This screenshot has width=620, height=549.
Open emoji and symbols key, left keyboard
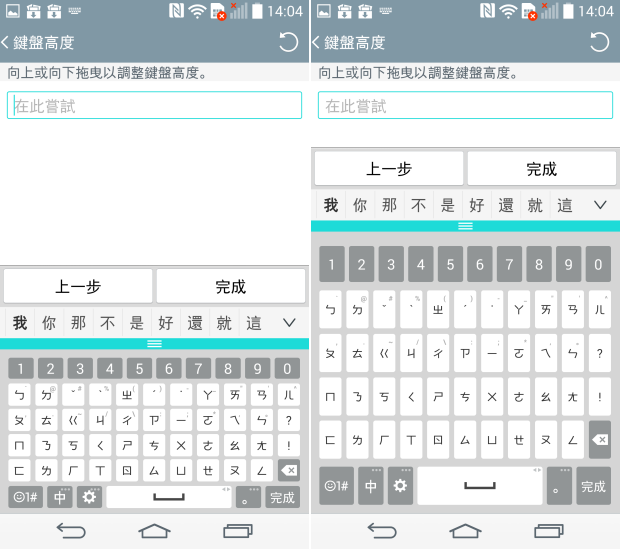point(25,497)
